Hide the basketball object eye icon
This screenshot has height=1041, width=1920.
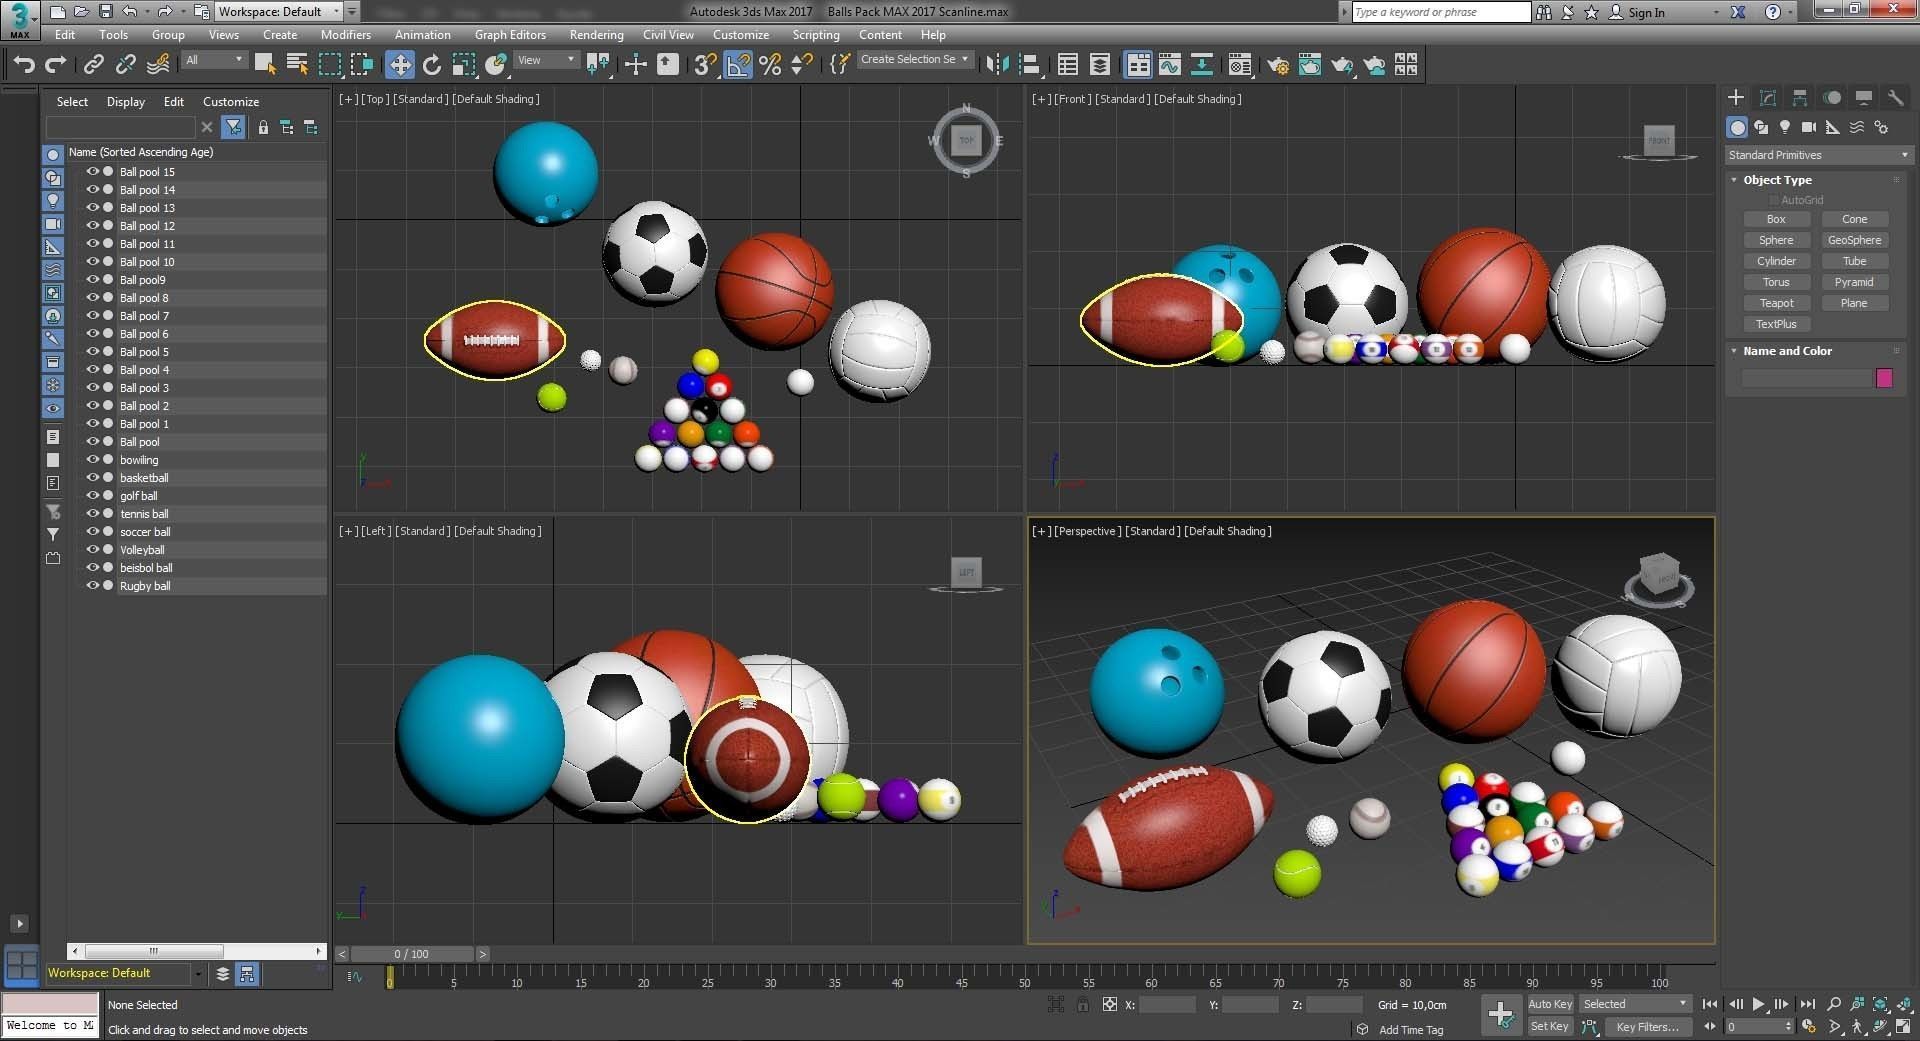coord(92,478)
